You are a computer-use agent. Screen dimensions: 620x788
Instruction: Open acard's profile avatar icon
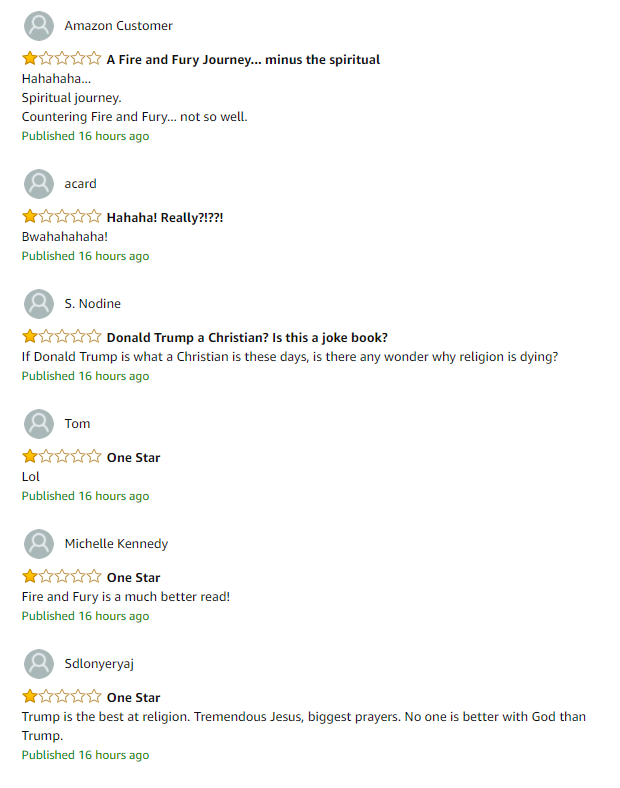pos(39,184)
